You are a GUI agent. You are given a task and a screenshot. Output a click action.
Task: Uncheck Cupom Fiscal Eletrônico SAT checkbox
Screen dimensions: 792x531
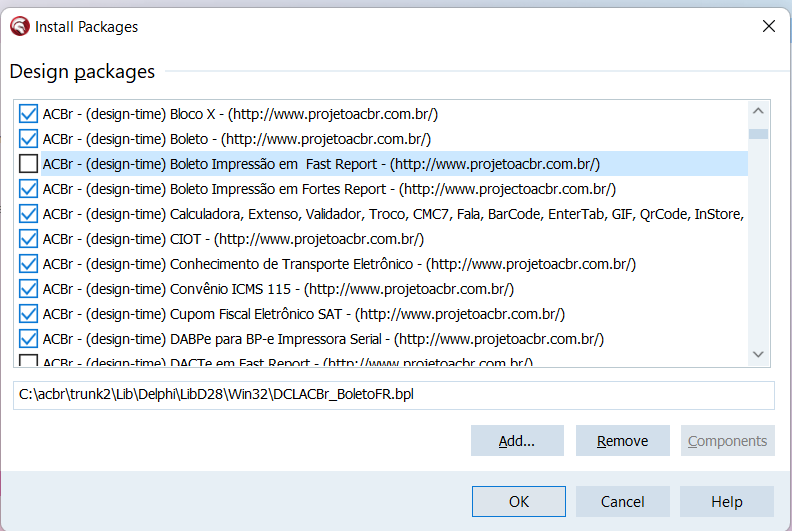[x=28, y=314]
